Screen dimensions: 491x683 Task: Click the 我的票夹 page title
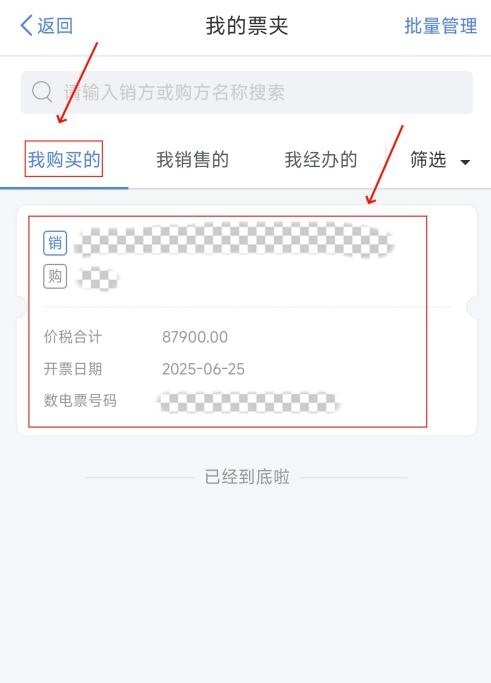point(247,26)
